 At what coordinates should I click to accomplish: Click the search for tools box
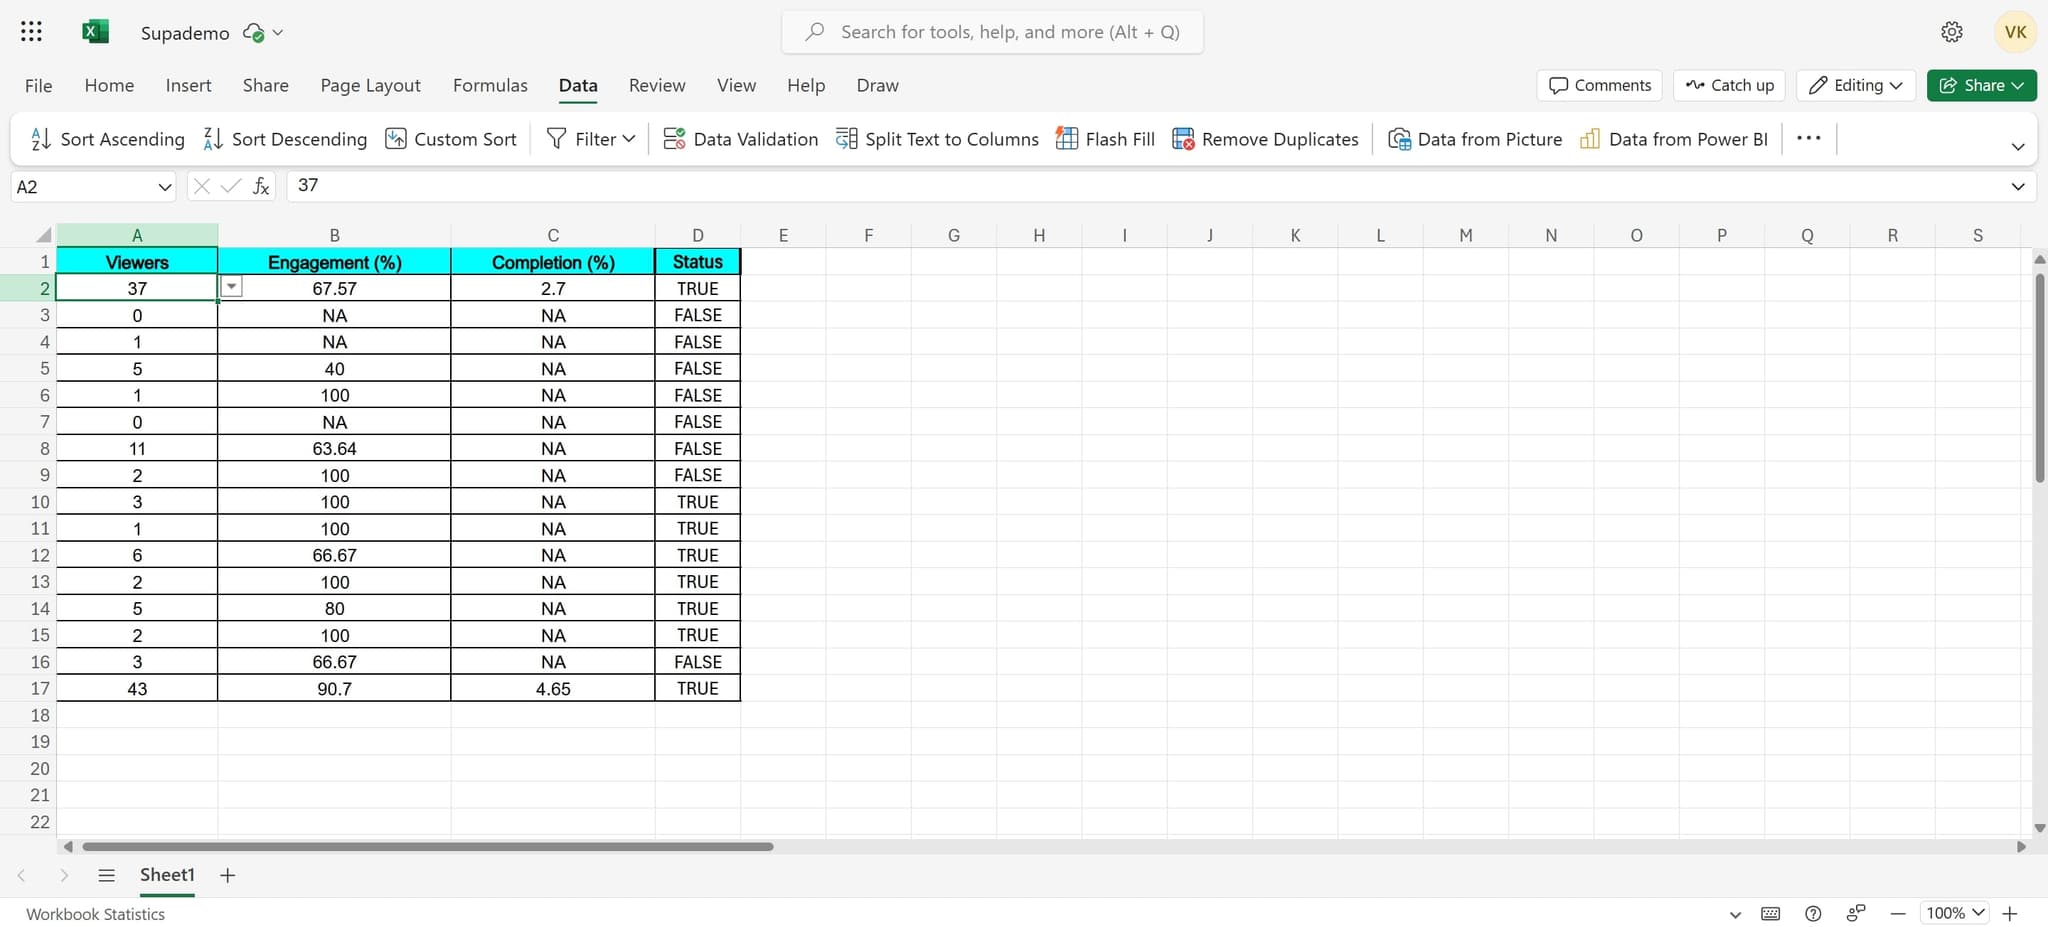pyautogui.click(x=990, y=31)
